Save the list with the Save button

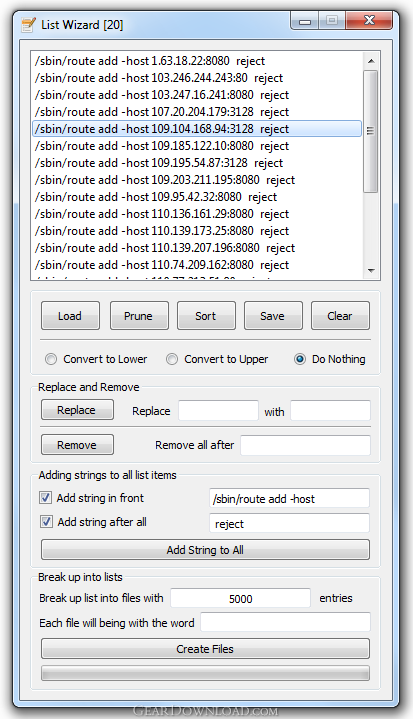click(x=273, y=315)
